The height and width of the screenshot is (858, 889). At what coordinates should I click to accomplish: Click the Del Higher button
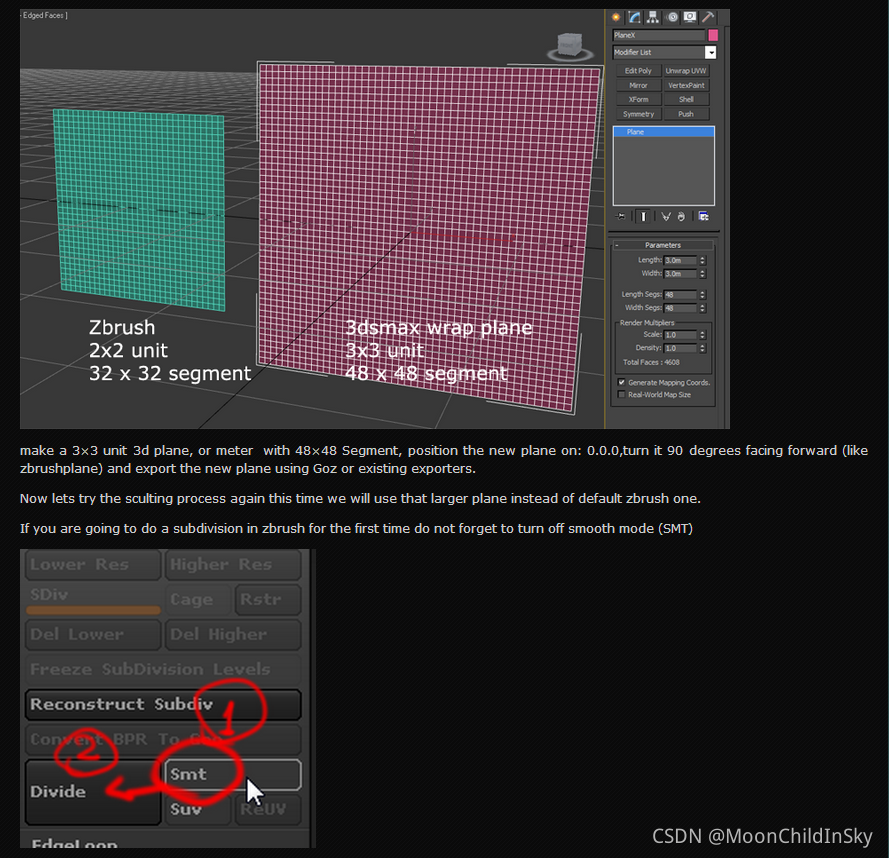[232, 635]
